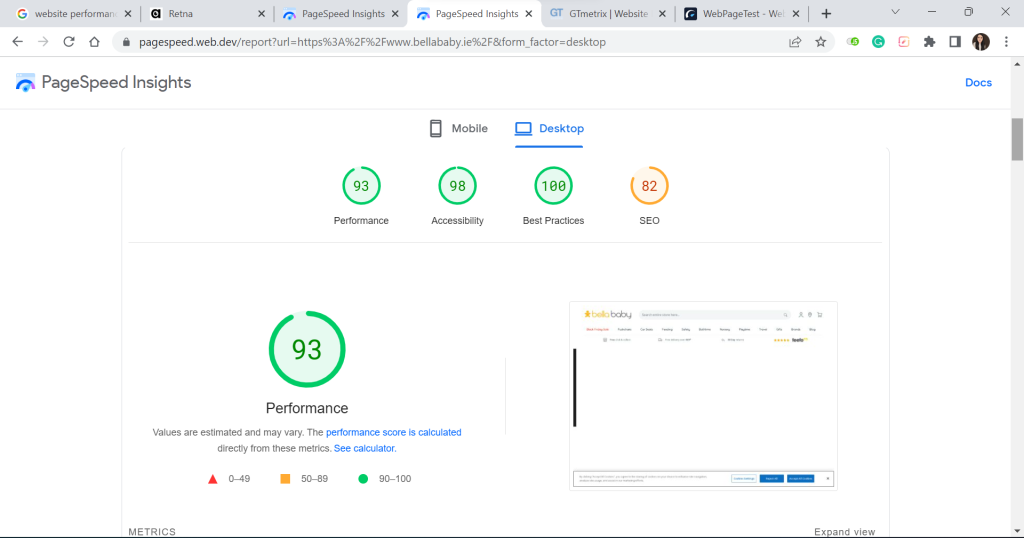Click the Best Practices 100 score gauge
1024x538 pixels.
coord(553,186)
